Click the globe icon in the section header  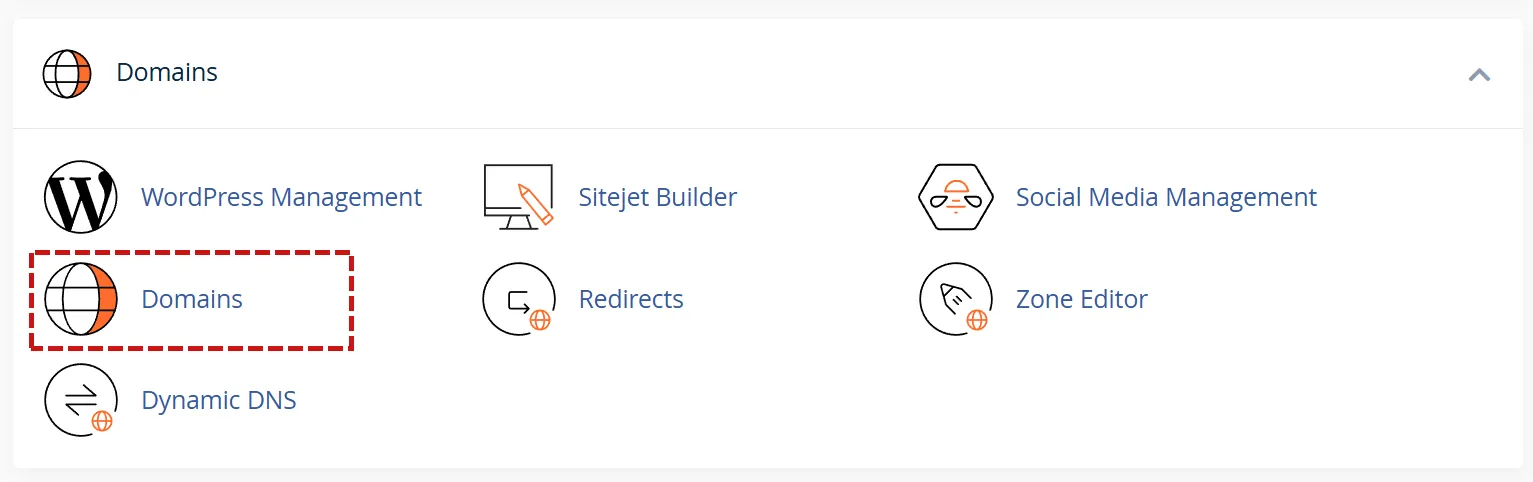tap(67, 73)
